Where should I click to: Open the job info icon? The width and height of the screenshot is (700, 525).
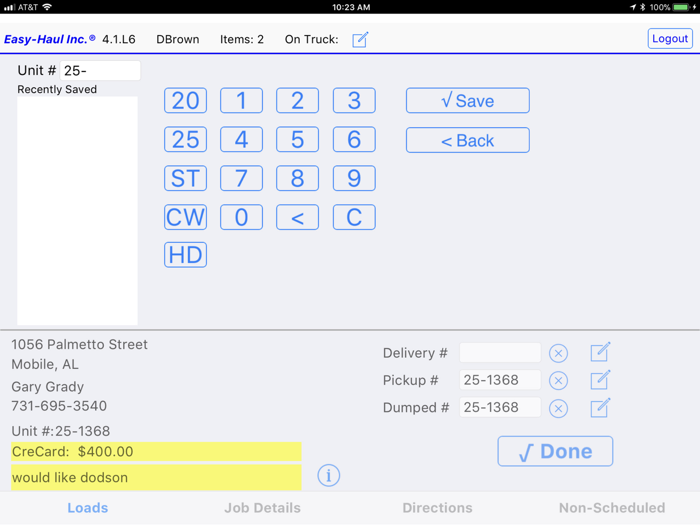tap(329, 475)
